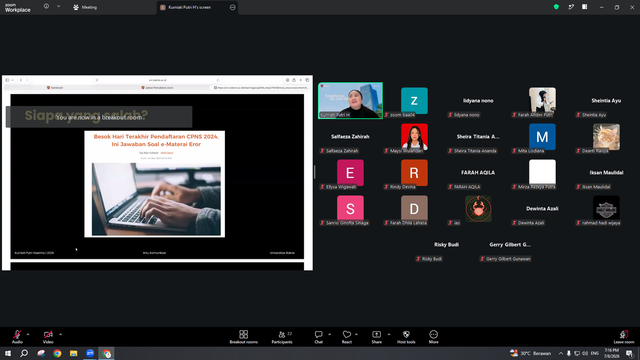Click the brown D avatar for Farah Dhila Lahasa
Screen dimensions: 640x360
click(414, 209)
